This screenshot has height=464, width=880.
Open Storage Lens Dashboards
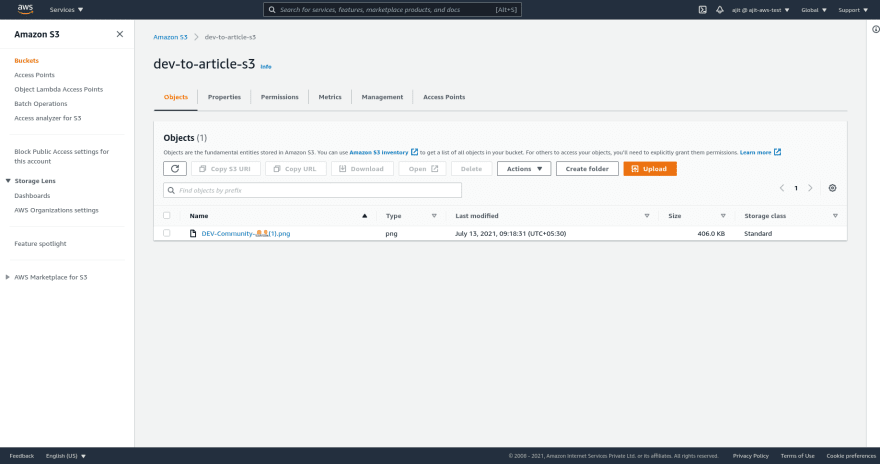click(32, 196)
